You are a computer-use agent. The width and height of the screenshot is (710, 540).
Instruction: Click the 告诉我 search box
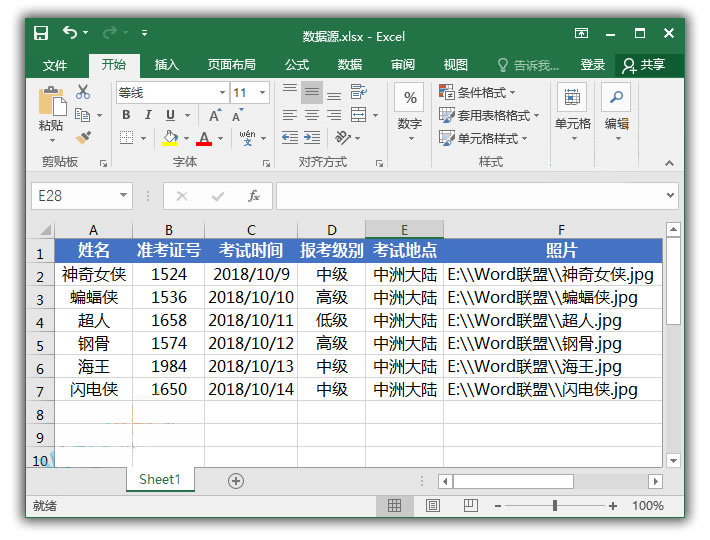(x=528, y=66)
